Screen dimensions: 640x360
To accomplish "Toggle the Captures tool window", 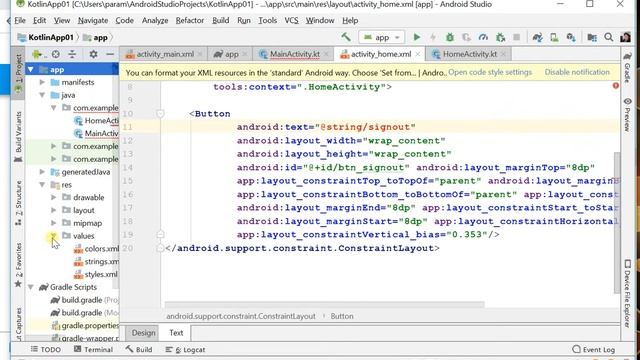I will pos(18,324).
